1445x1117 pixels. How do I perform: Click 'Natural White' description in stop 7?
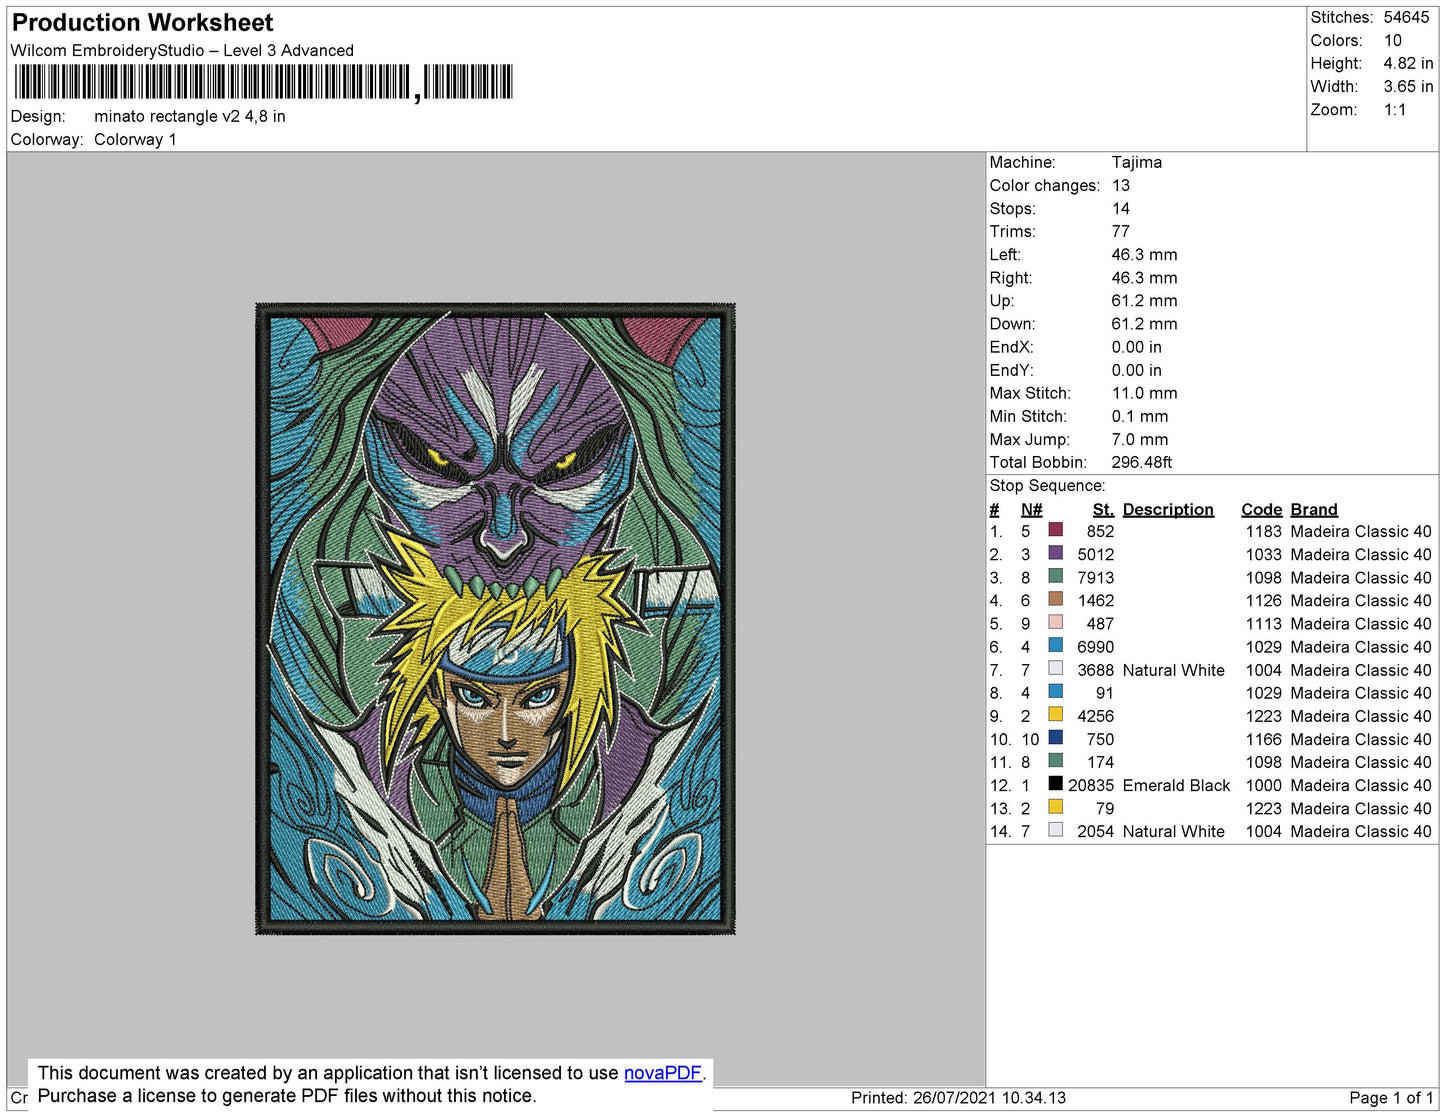(1173, 671)
